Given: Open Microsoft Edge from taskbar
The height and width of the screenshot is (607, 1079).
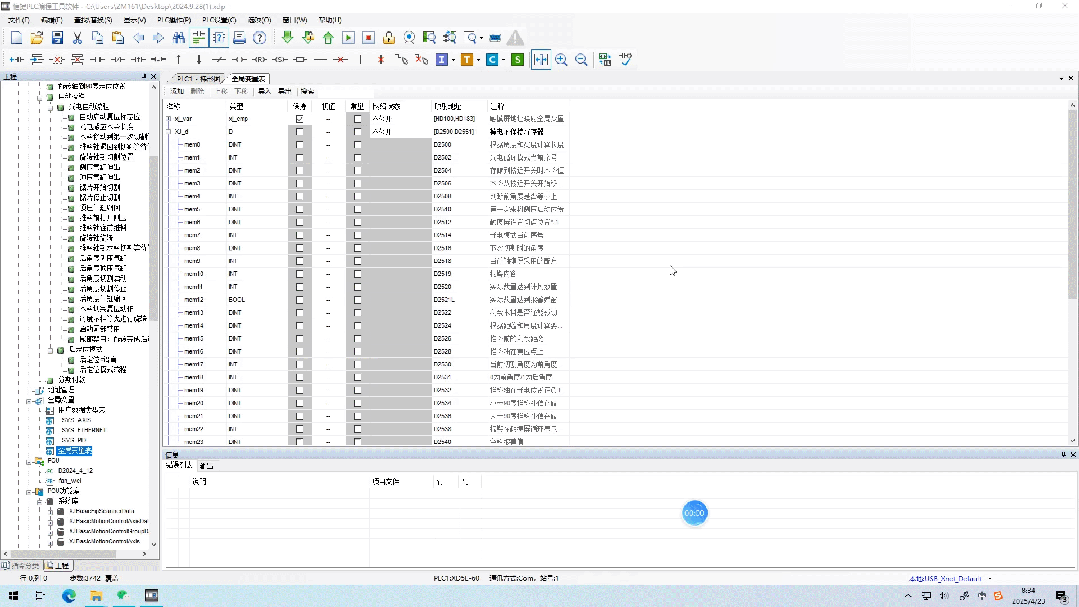Looking at the screenshot, I should (x=69, y=595).
